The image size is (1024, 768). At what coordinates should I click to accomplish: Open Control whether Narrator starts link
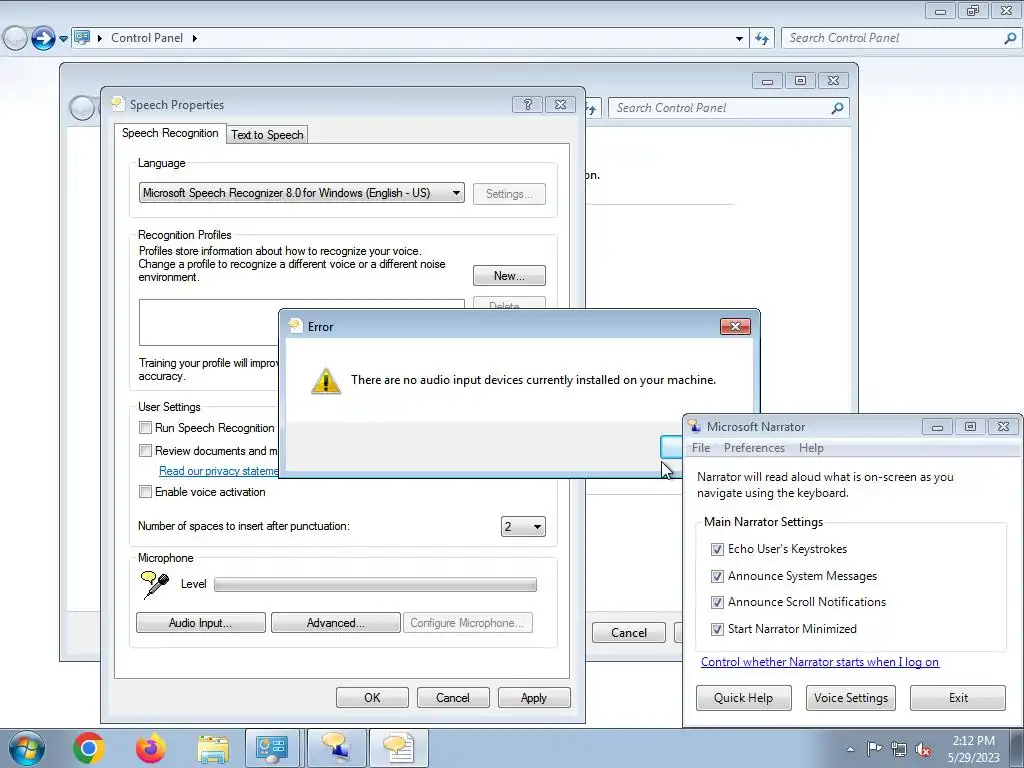point(820,662)
